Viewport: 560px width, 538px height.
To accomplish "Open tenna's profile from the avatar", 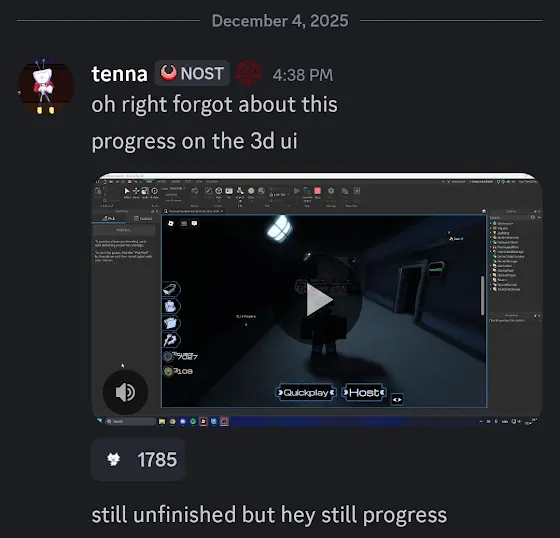I will tap(45, 87).
